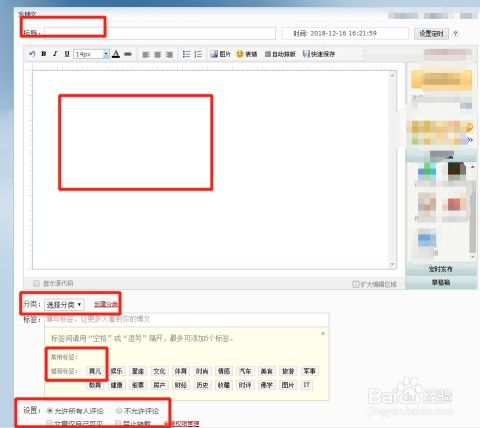Check the 显示源代码 checkbox
480x428 pixels.
point(36,283)
